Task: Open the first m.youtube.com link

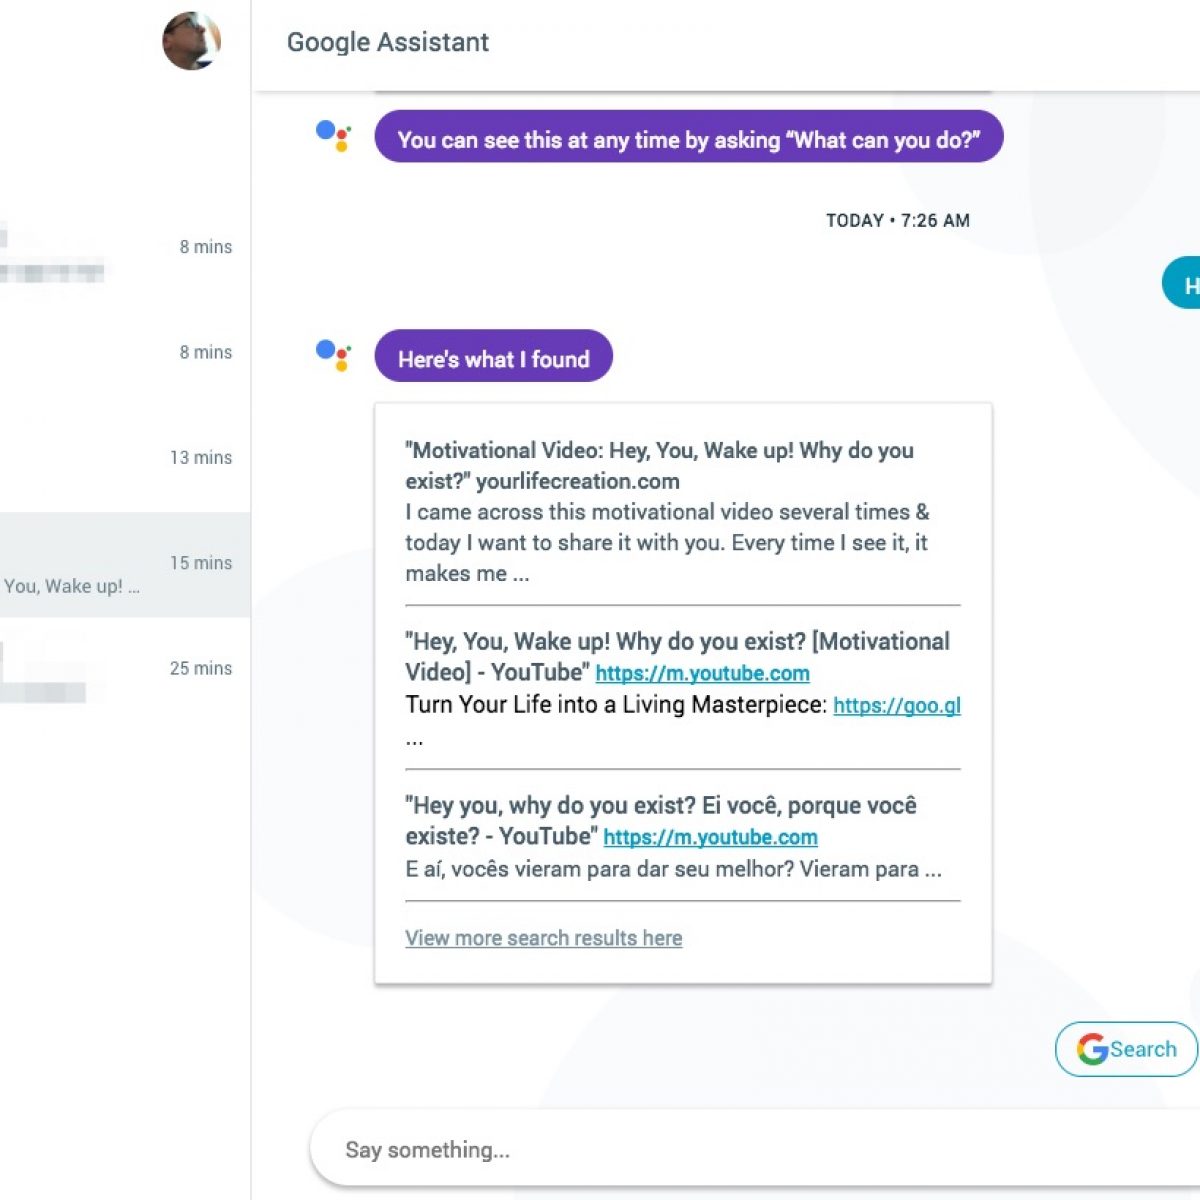Action: (702, 674)
